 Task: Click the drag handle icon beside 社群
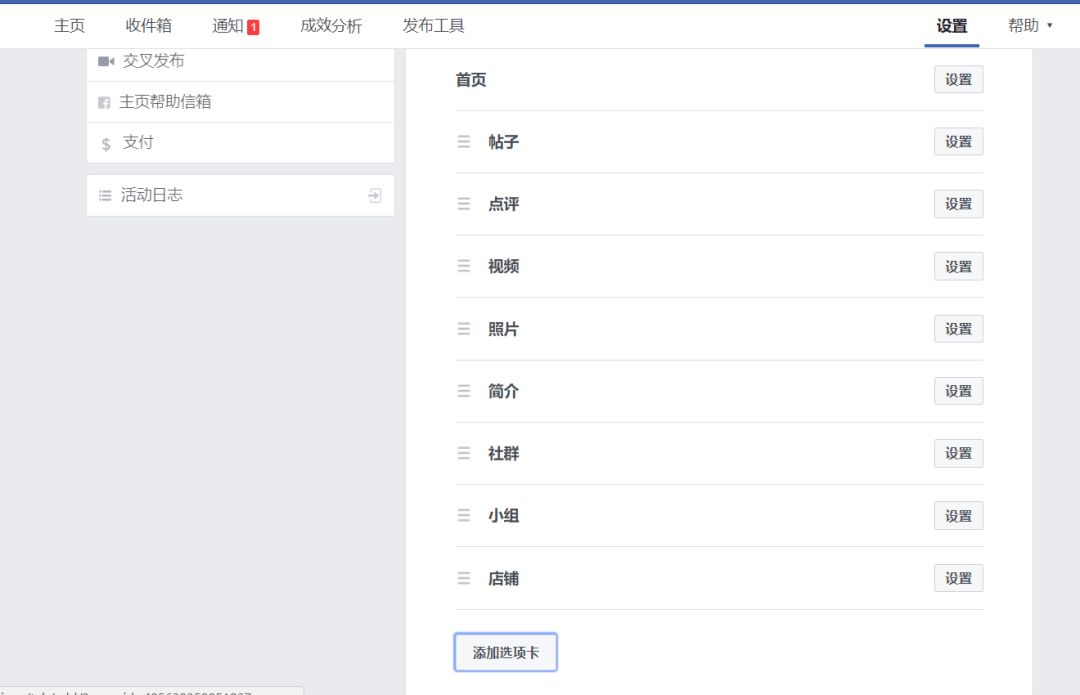[464, 453]
